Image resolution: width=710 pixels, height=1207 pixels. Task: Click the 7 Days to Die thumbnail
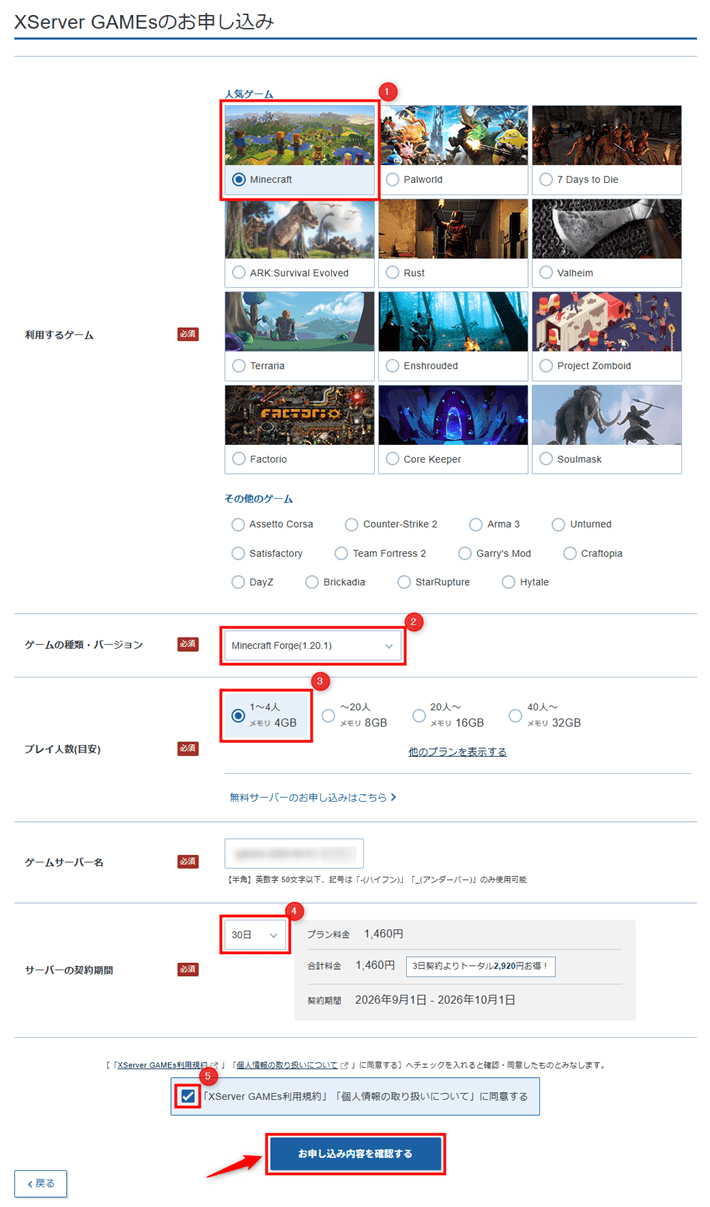[607, 135]
